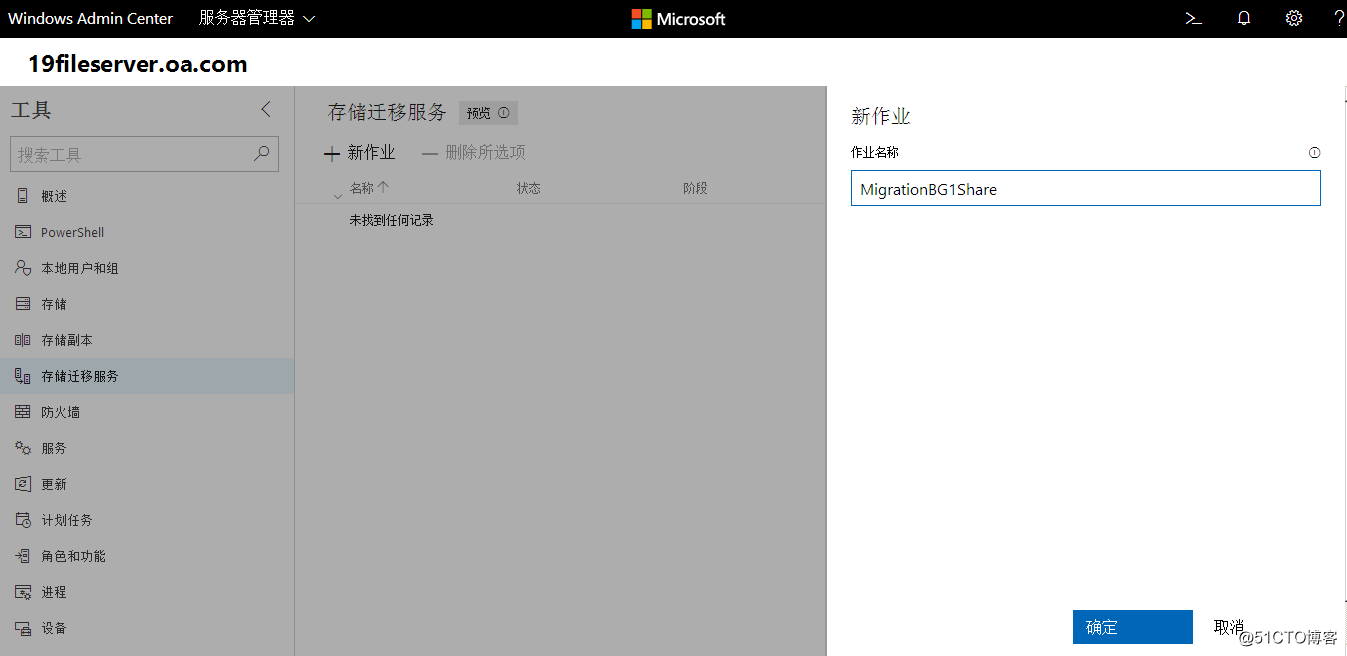Open the Server Manager (服务器管理器) dropdown

coord(257,18)
